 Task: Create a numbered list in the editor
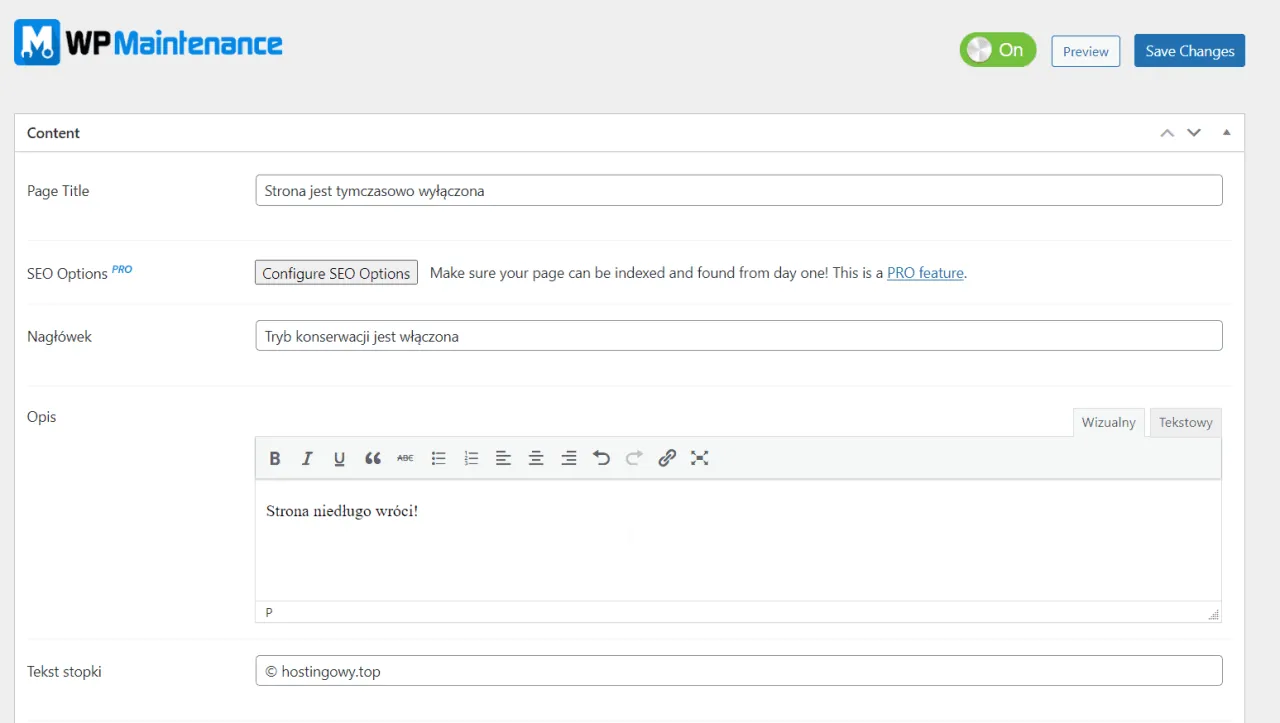pos(471,458)
